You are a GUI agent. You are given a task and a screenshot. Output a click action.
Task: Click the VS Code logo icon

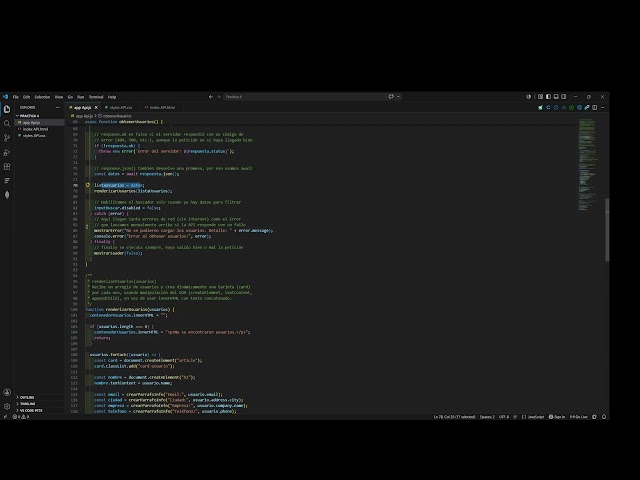[5, 97]
